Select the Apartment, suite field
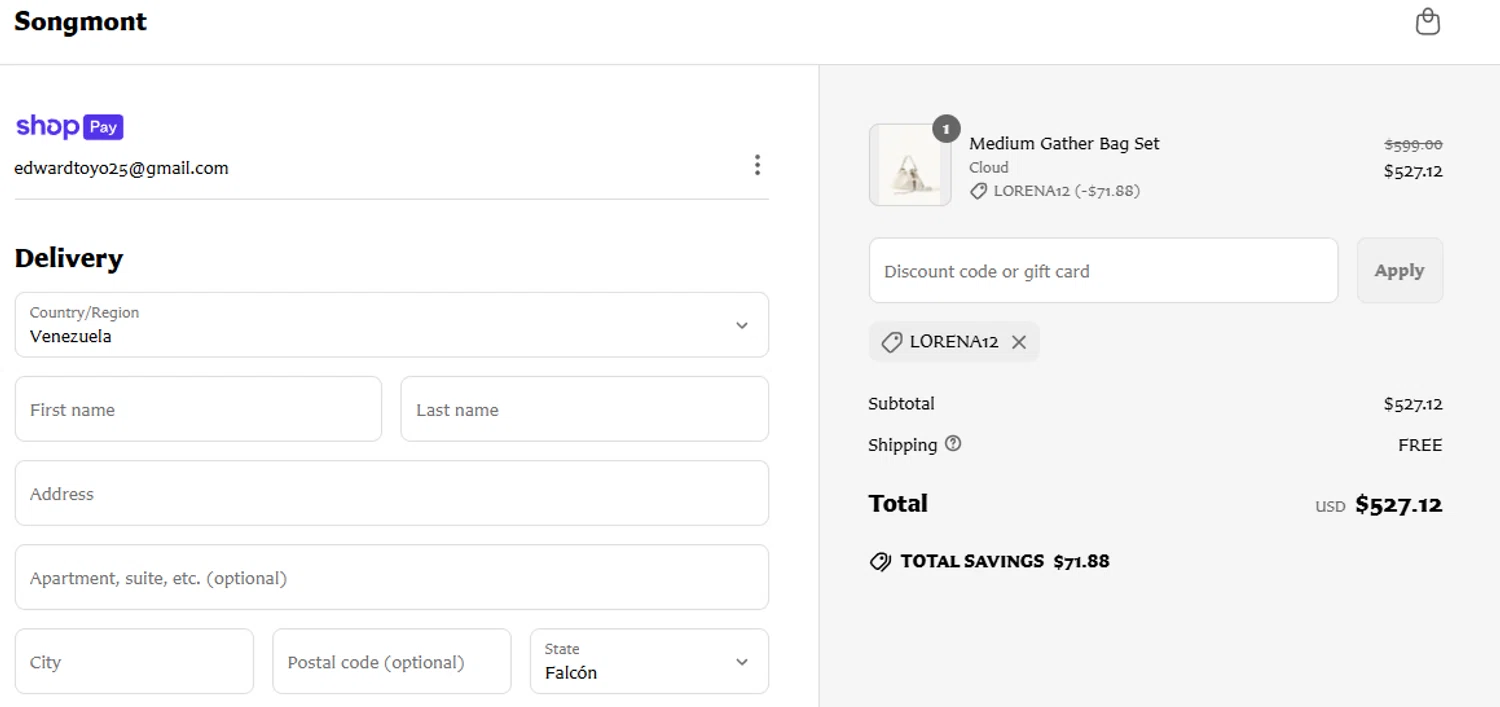The width and height of the screenshot is (1500, 707). (x=391, y=577)
